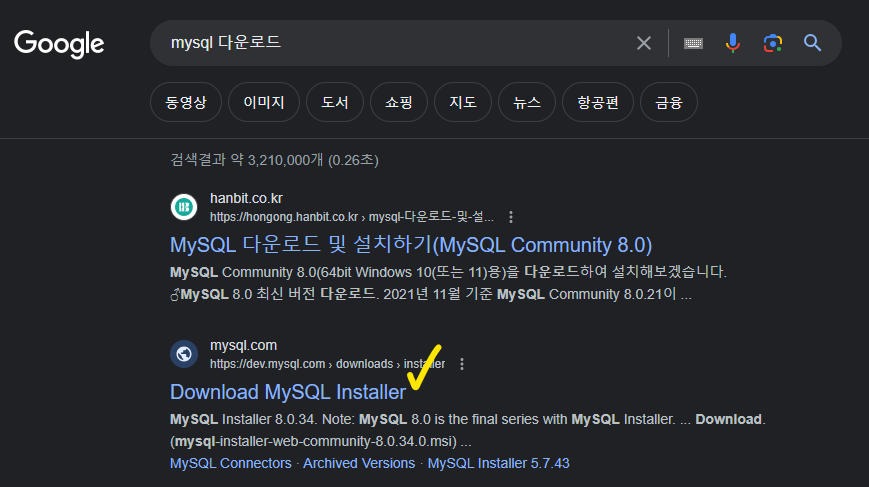The height and width of the screenshot is (487, 869).
Task: Open the MySQL Installer 5.7.43 sitelink
Action: tap(498, 463)
